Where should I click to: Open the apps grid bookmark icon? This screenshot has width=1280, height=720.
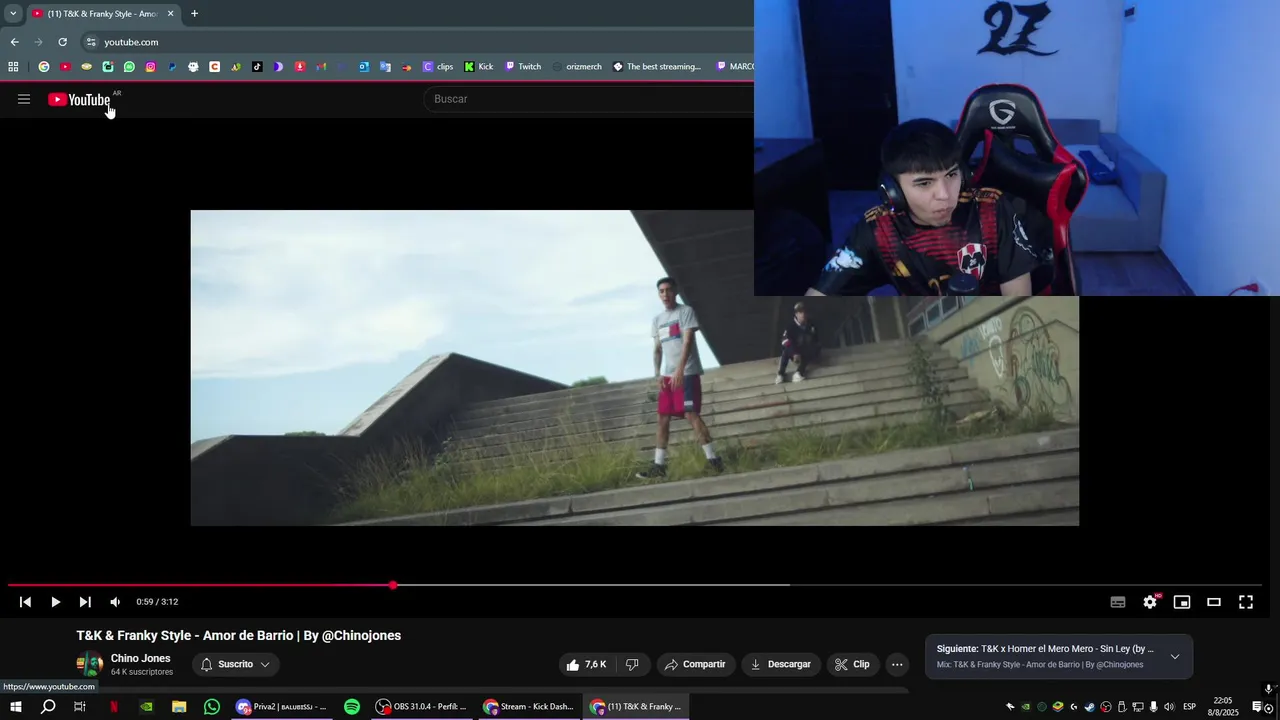pyautogui.click(x=13, y=67)
